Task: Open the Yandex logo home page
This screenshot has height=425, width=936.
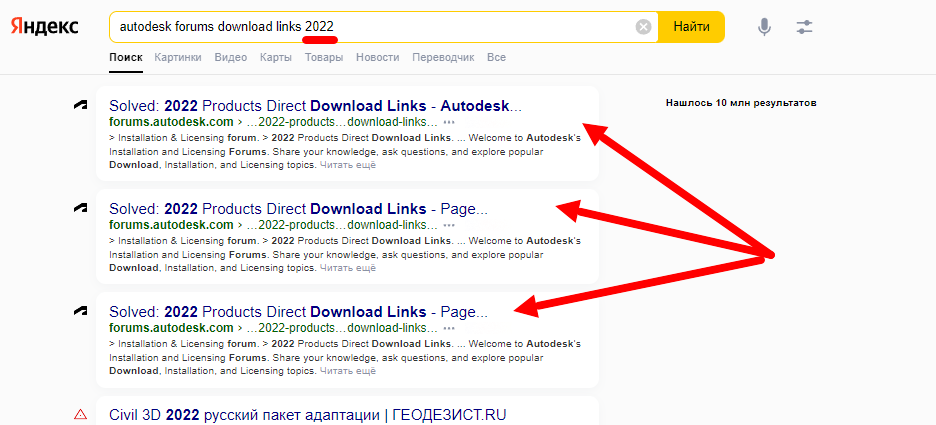Action: coord(44,26)
